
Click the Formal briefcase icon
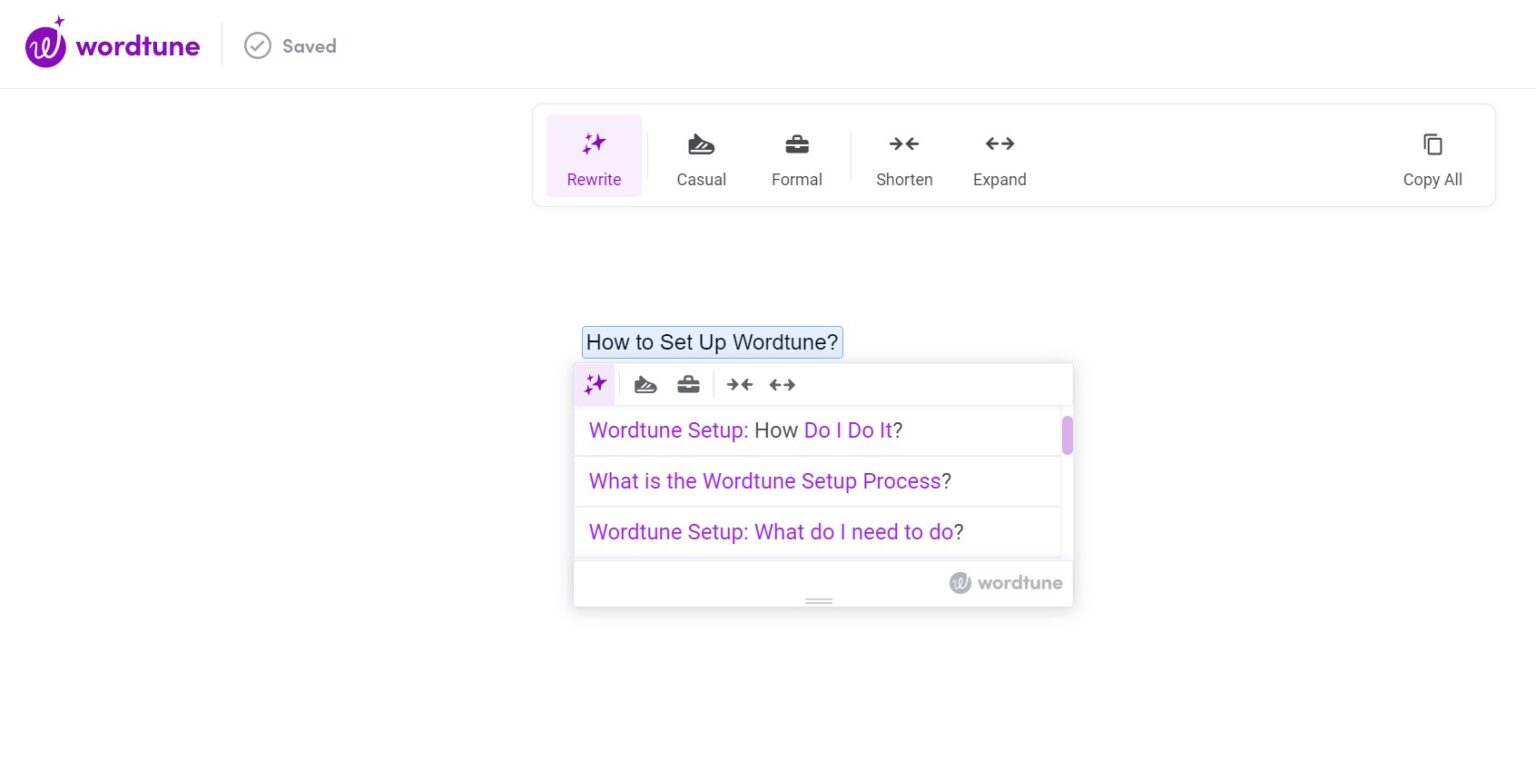(x=797, y=143)
